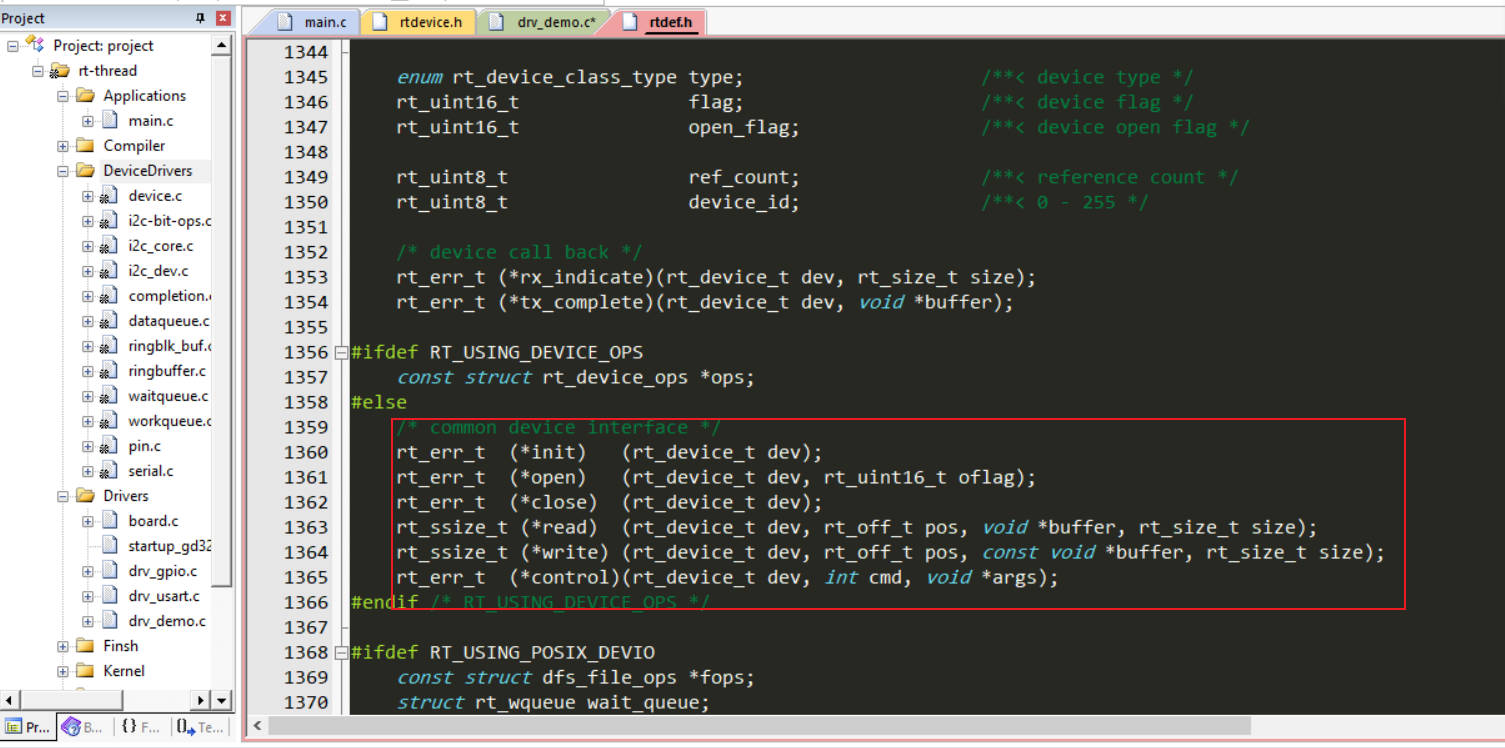Collapse the Applications folder
The image size is (1505, 748).
pos(63,96)
